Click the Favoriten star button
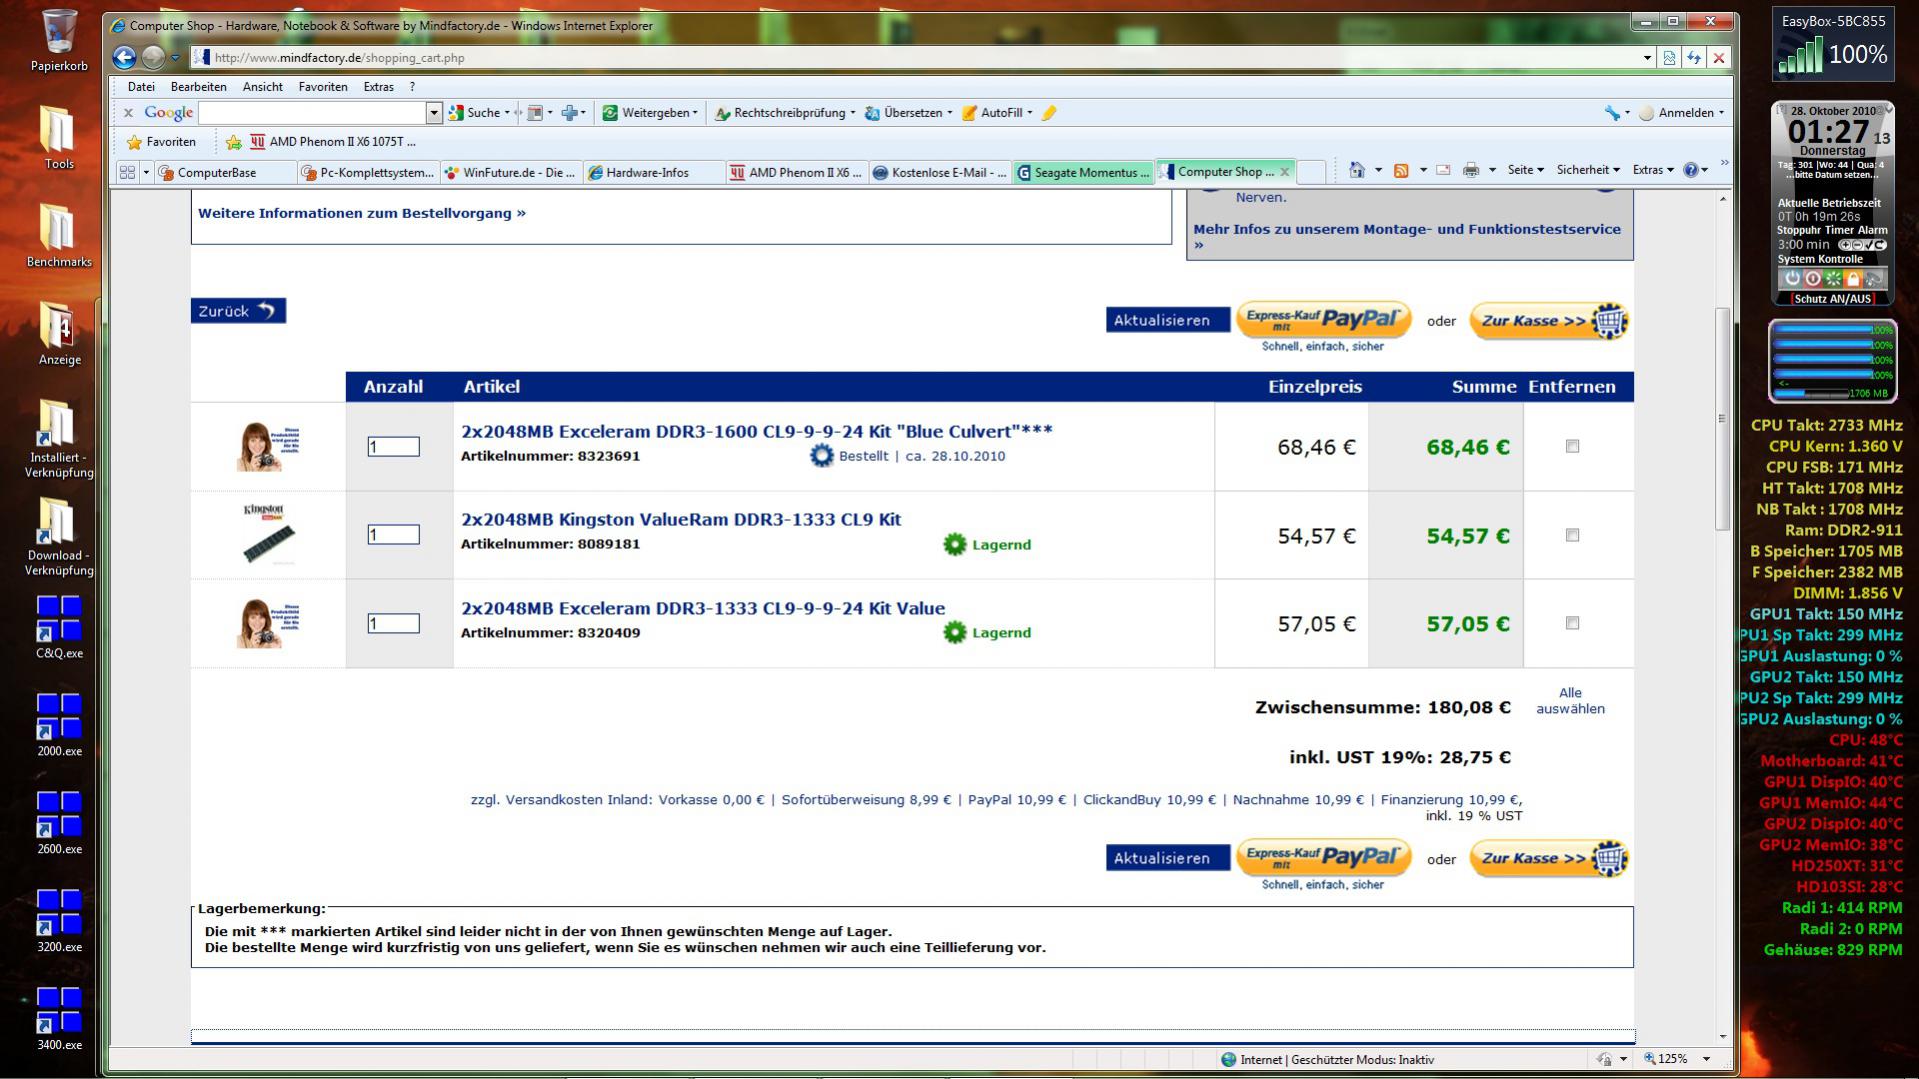Image resolution: width=1919 pixels, height=1079 pixels. click(x=161, y=142)
